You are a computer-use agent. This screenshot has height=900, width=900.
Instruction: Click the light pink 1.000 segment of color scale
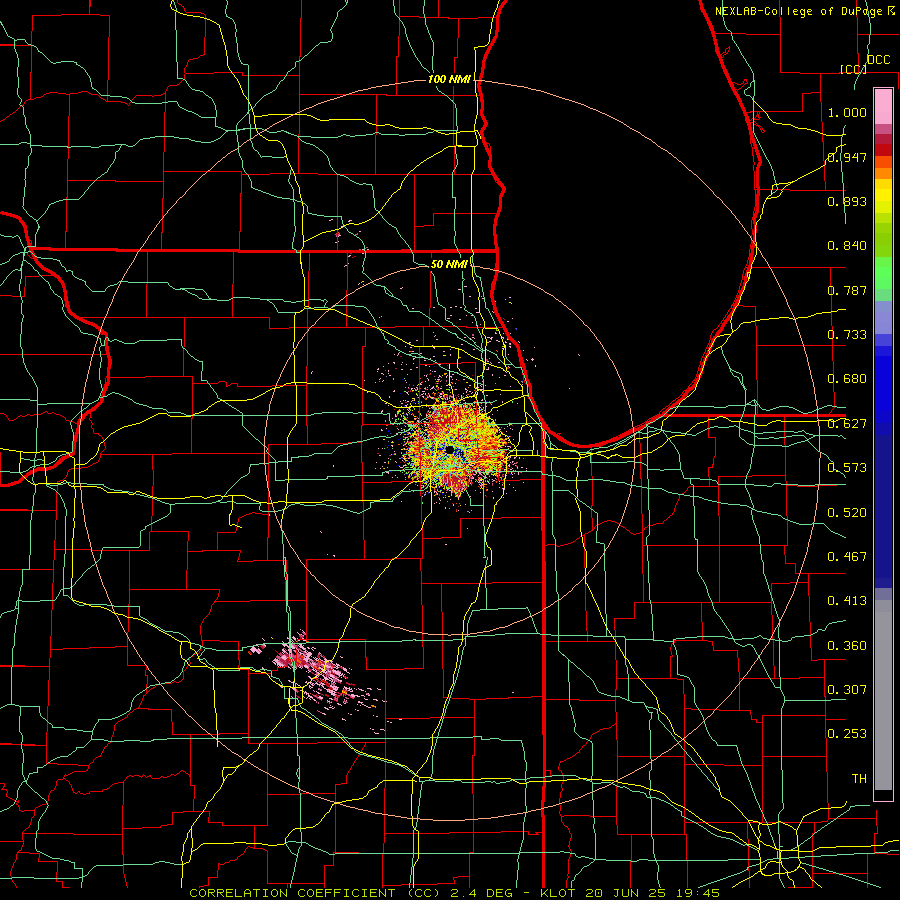coord(883,106)
